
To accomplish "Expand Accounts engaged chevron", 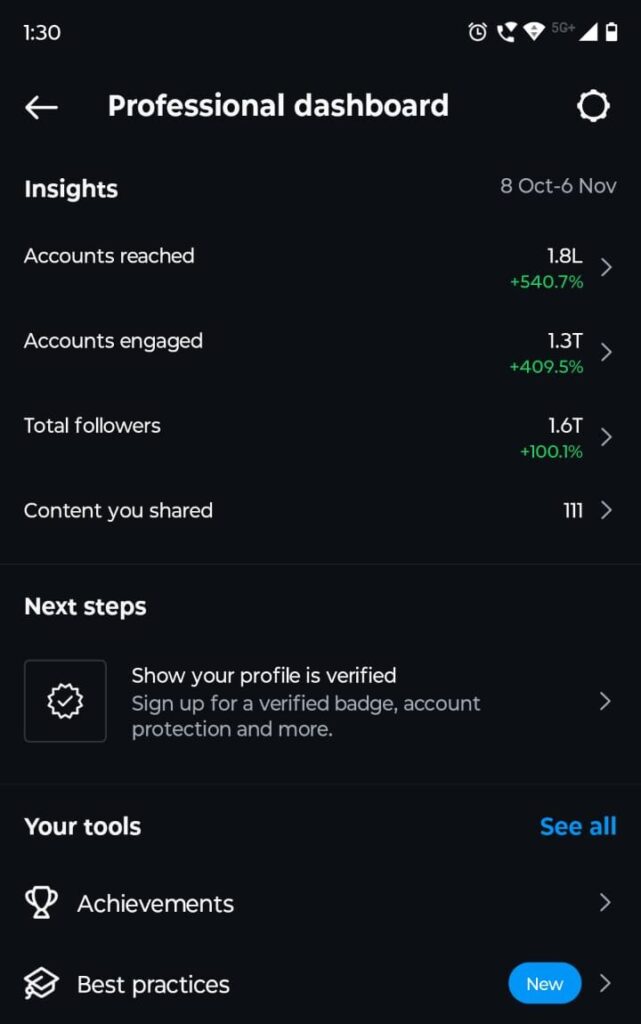I will pos(605,352).
